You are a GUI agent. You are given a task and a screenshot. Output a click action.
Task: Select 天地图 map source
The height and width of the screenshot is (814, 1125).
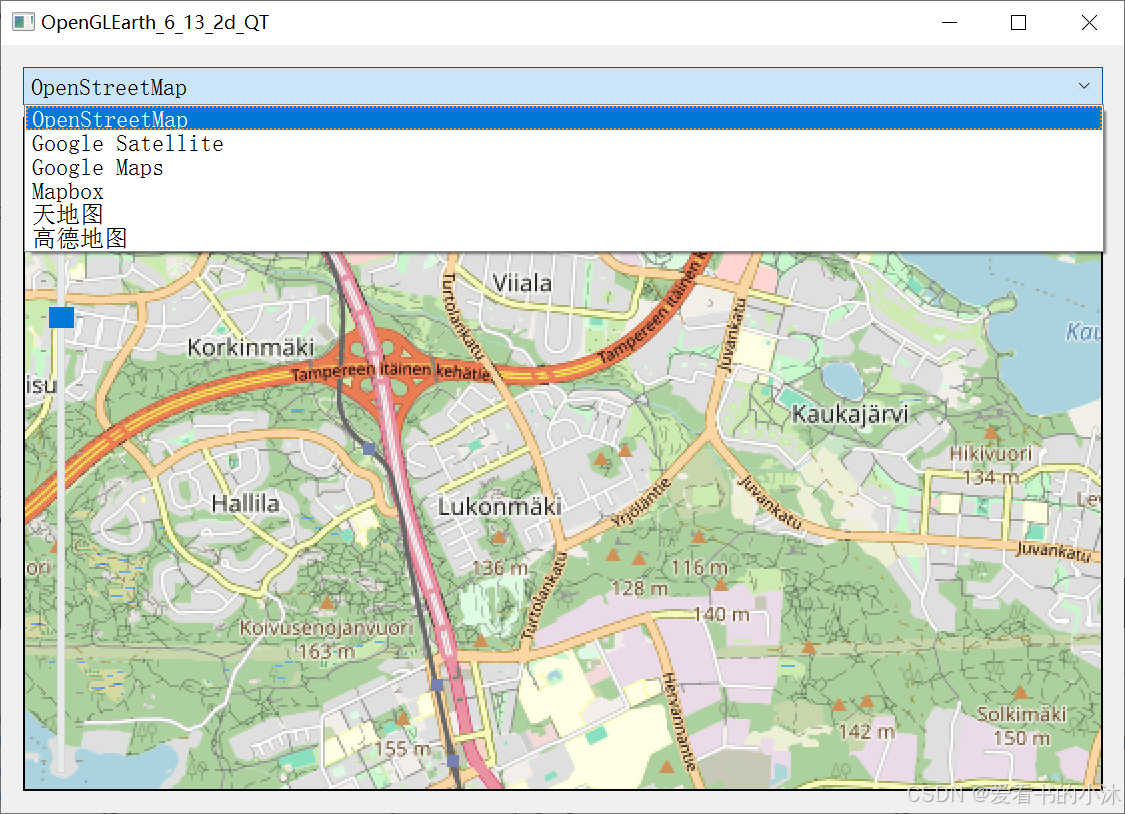coord(563,214)
